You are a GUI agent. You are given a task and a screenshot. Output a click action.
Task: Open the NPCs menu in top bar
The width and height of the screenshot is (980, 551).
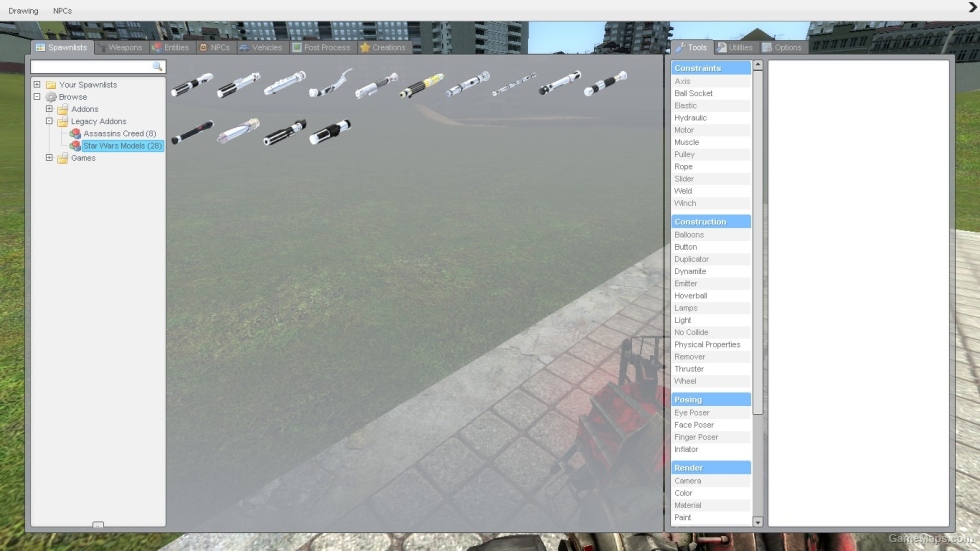click(62, 11)
